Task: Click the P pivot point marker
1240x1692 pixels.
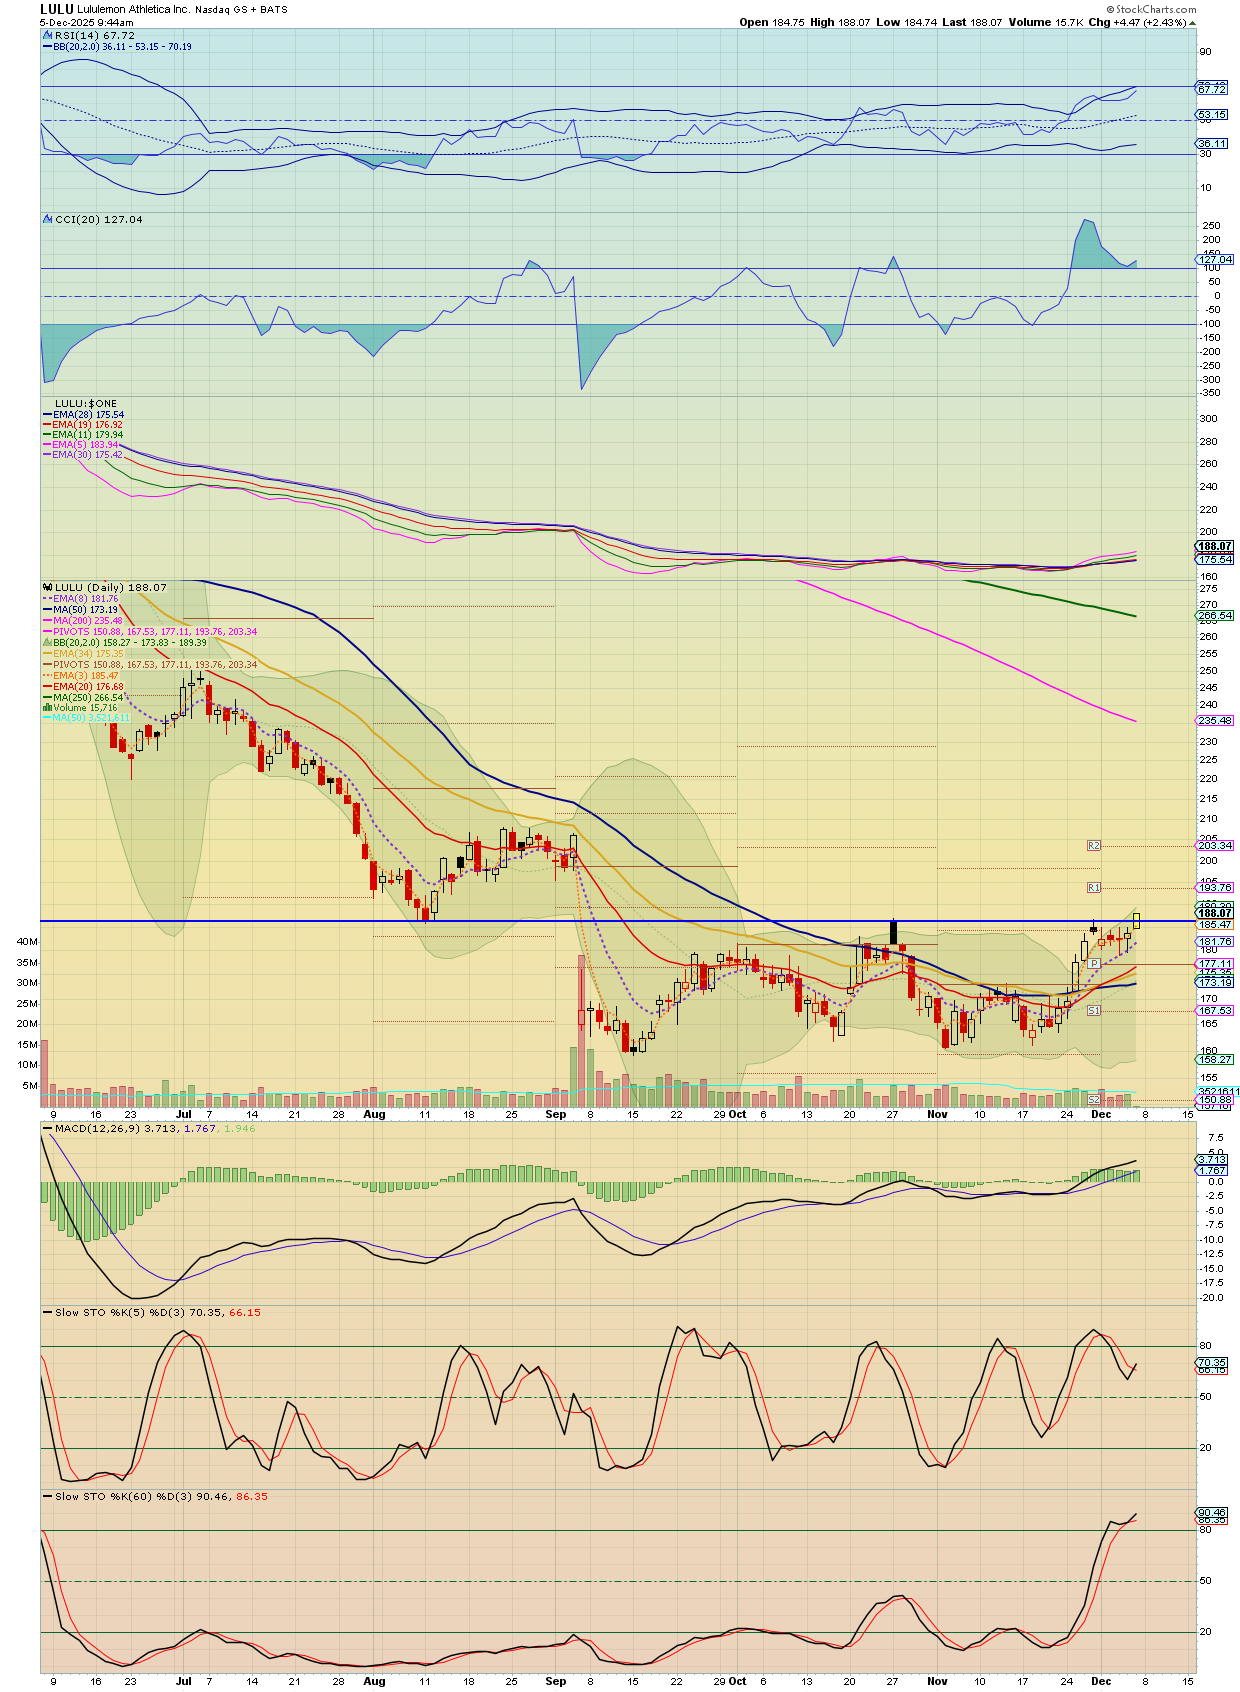Action: (x=1094, y=964)
